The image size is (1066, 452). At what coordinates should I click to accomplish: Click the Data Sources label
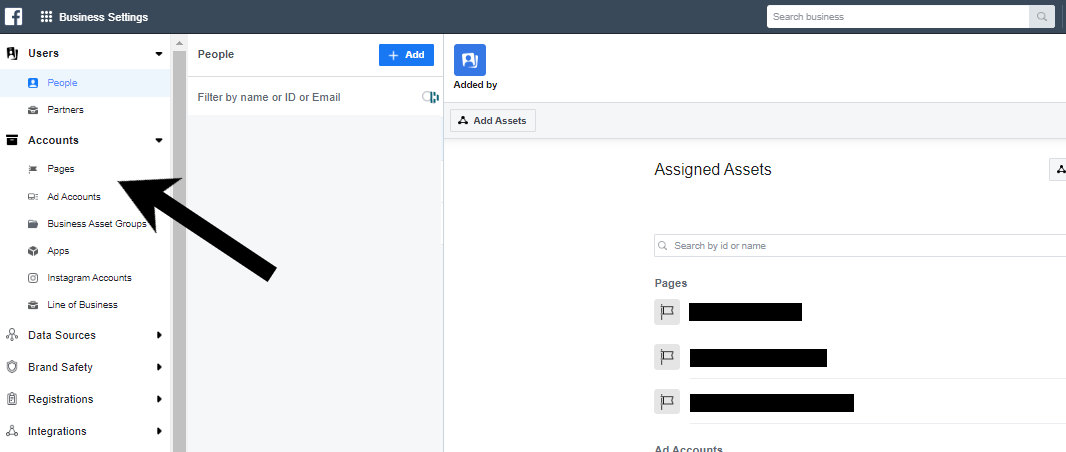62,335
